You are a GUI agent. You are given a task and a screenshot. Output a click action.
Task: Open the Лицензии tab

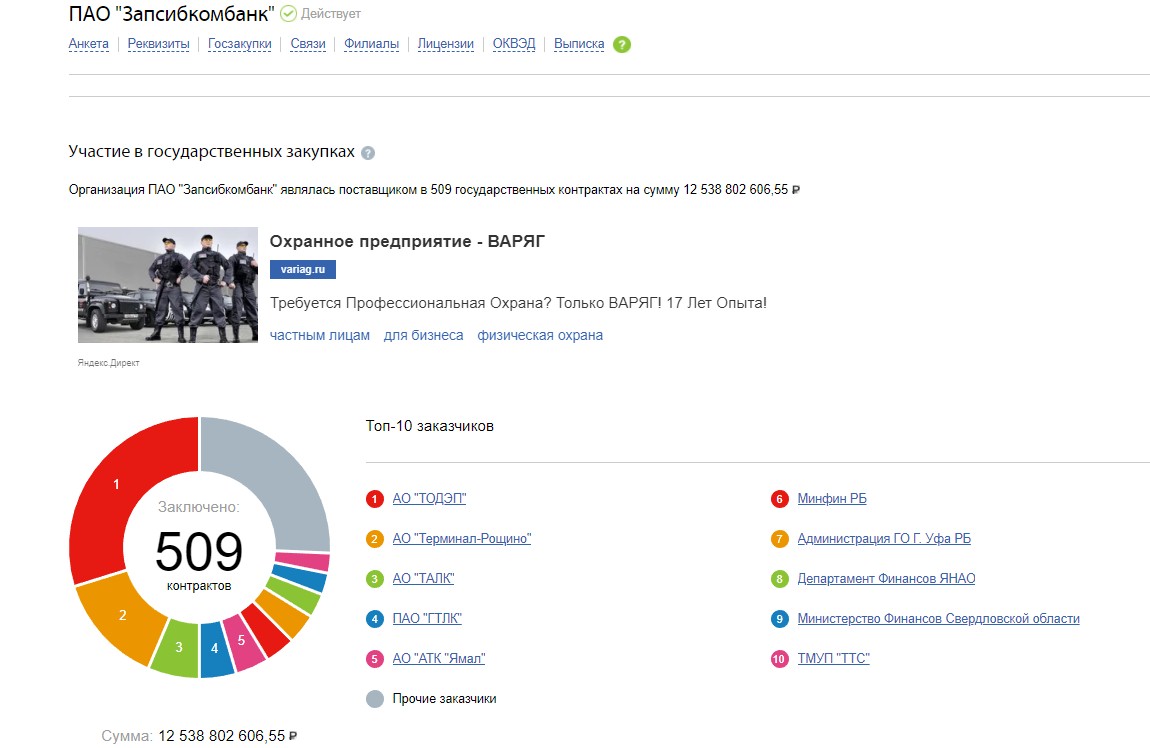point(445,44)
